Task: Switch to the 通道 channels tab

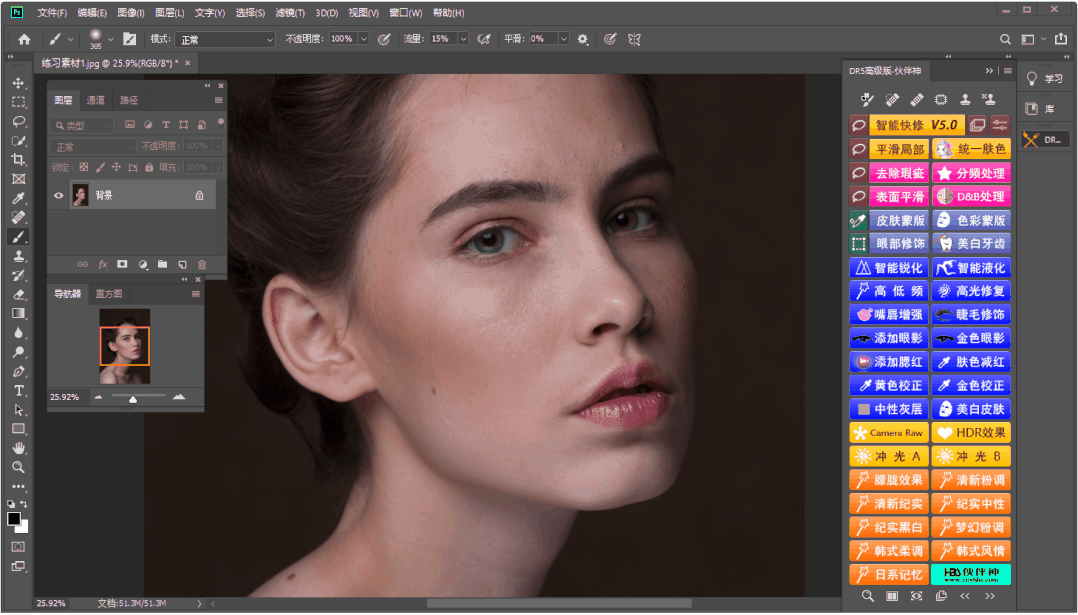Action: [95, 100]
